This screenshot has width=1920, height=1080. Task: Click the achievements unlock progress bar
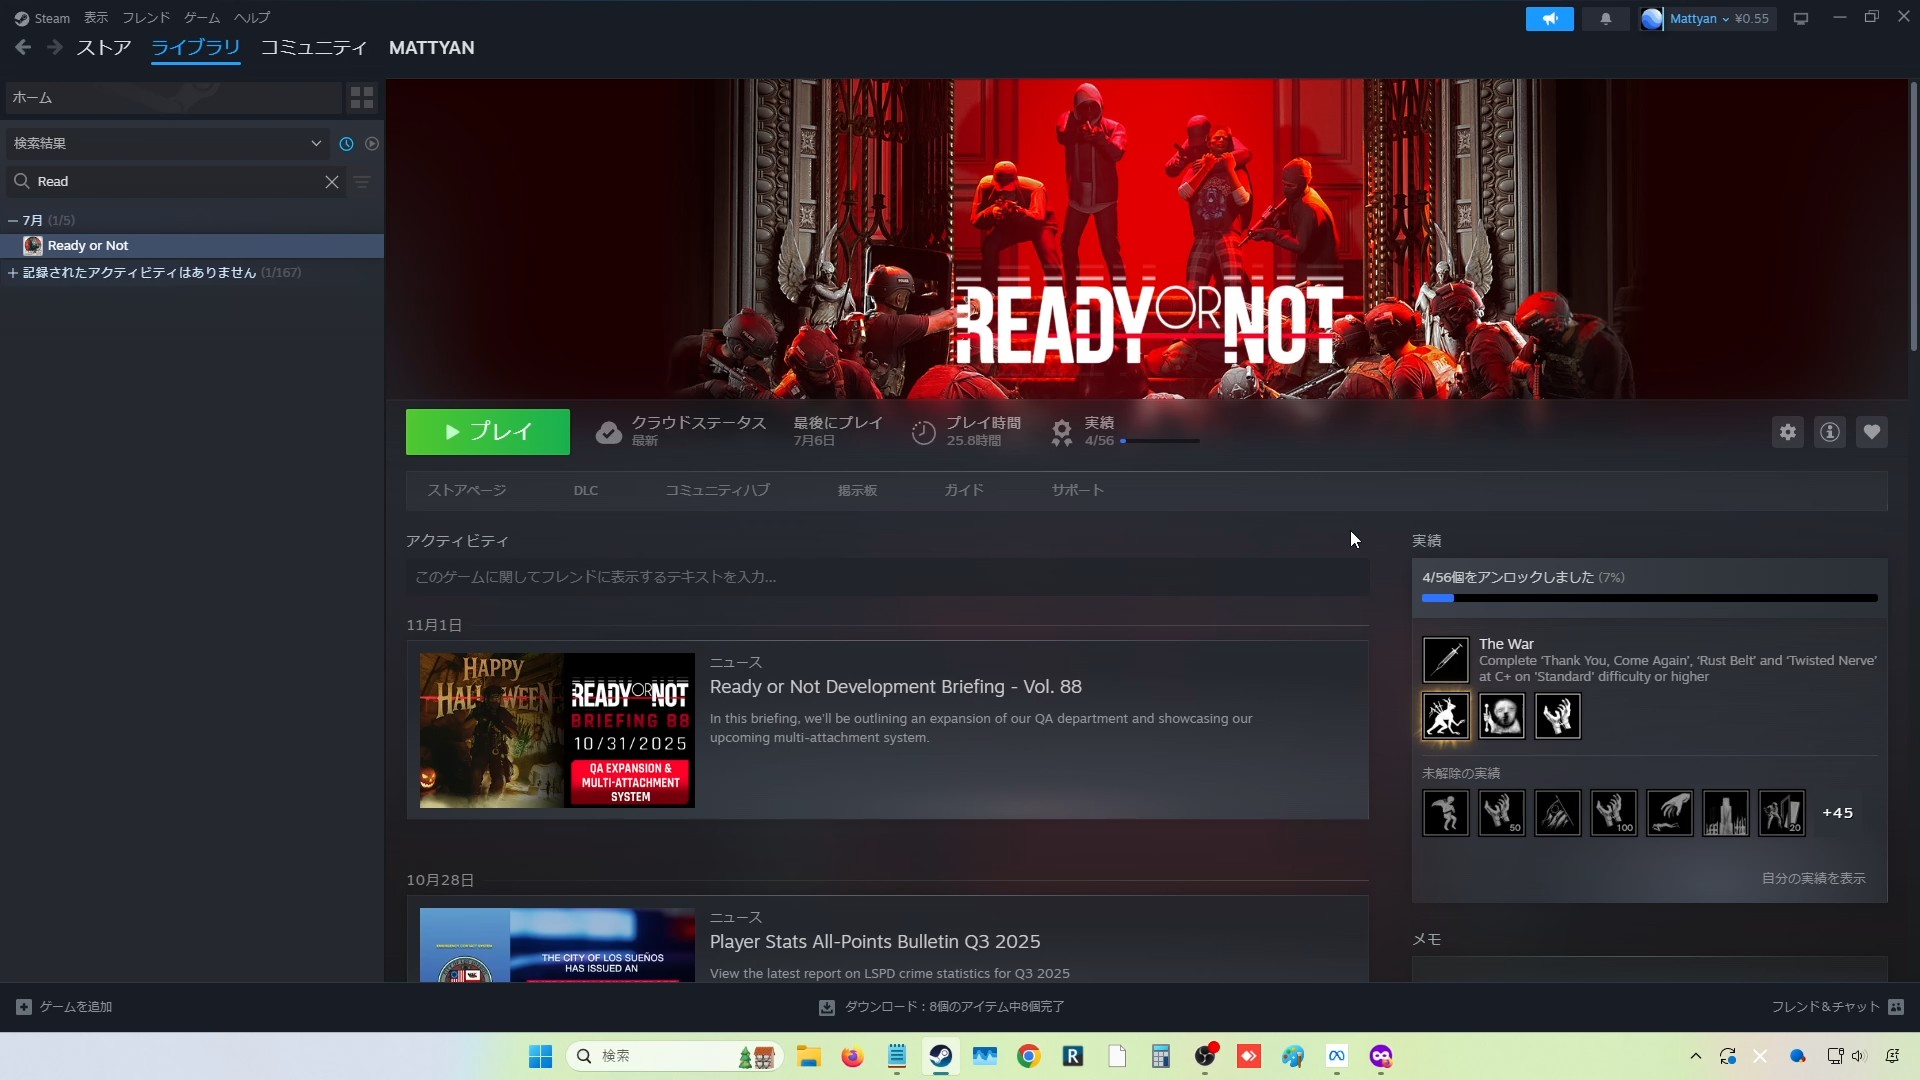[1648, 598]
